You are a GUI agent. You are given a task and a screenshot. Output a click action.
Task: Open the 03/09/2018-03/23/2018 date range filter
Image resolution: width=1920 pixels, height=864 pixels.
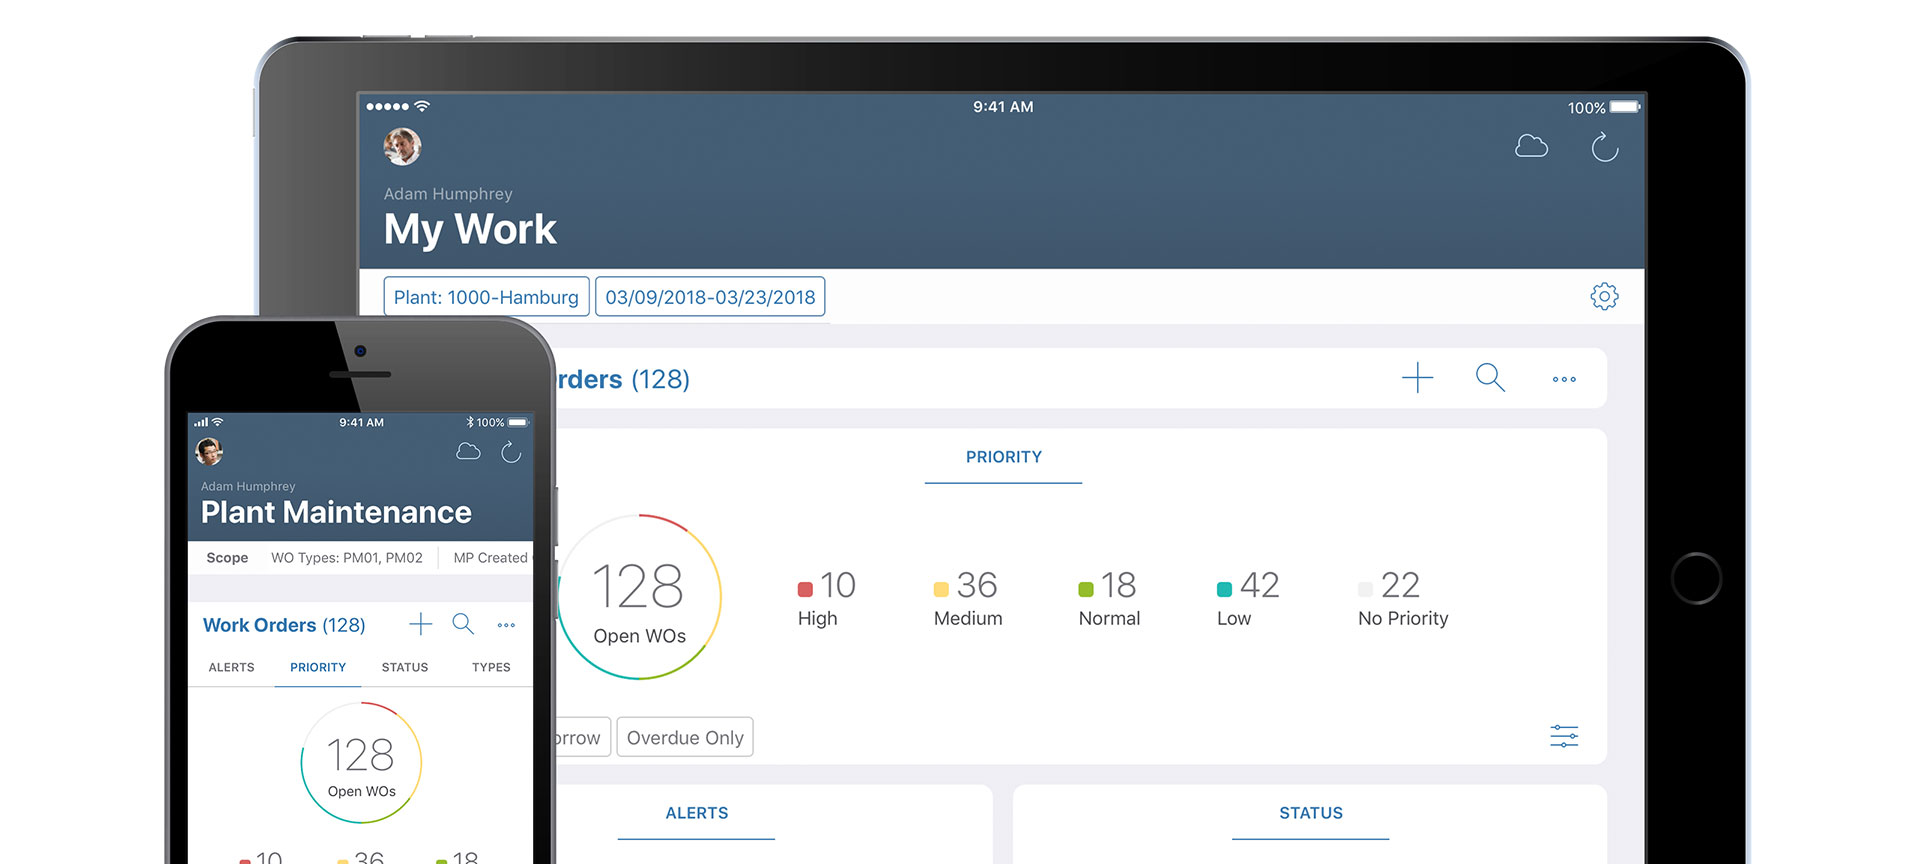pyautogui.click(x=710, y=297)
